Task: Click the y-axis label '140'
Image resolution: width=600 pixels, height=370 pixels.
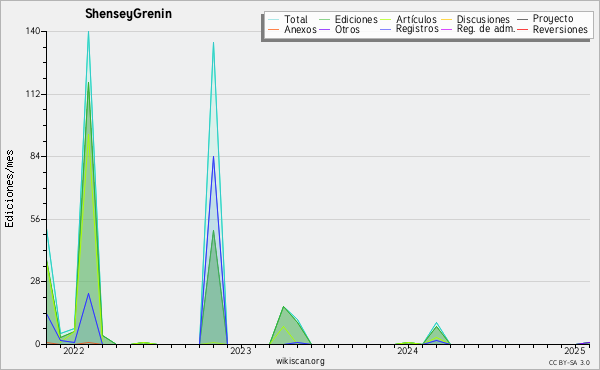Action: pos(33,31)
